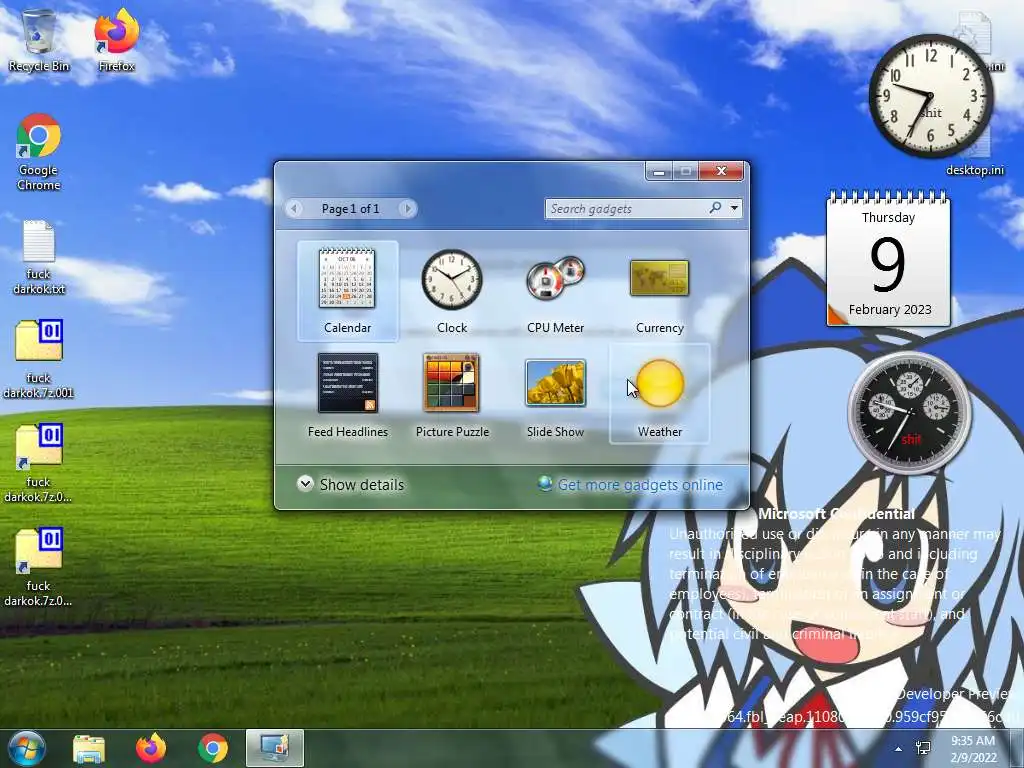
Task: Expand Show details in the gadget gallery
Action: pos(351,485)
